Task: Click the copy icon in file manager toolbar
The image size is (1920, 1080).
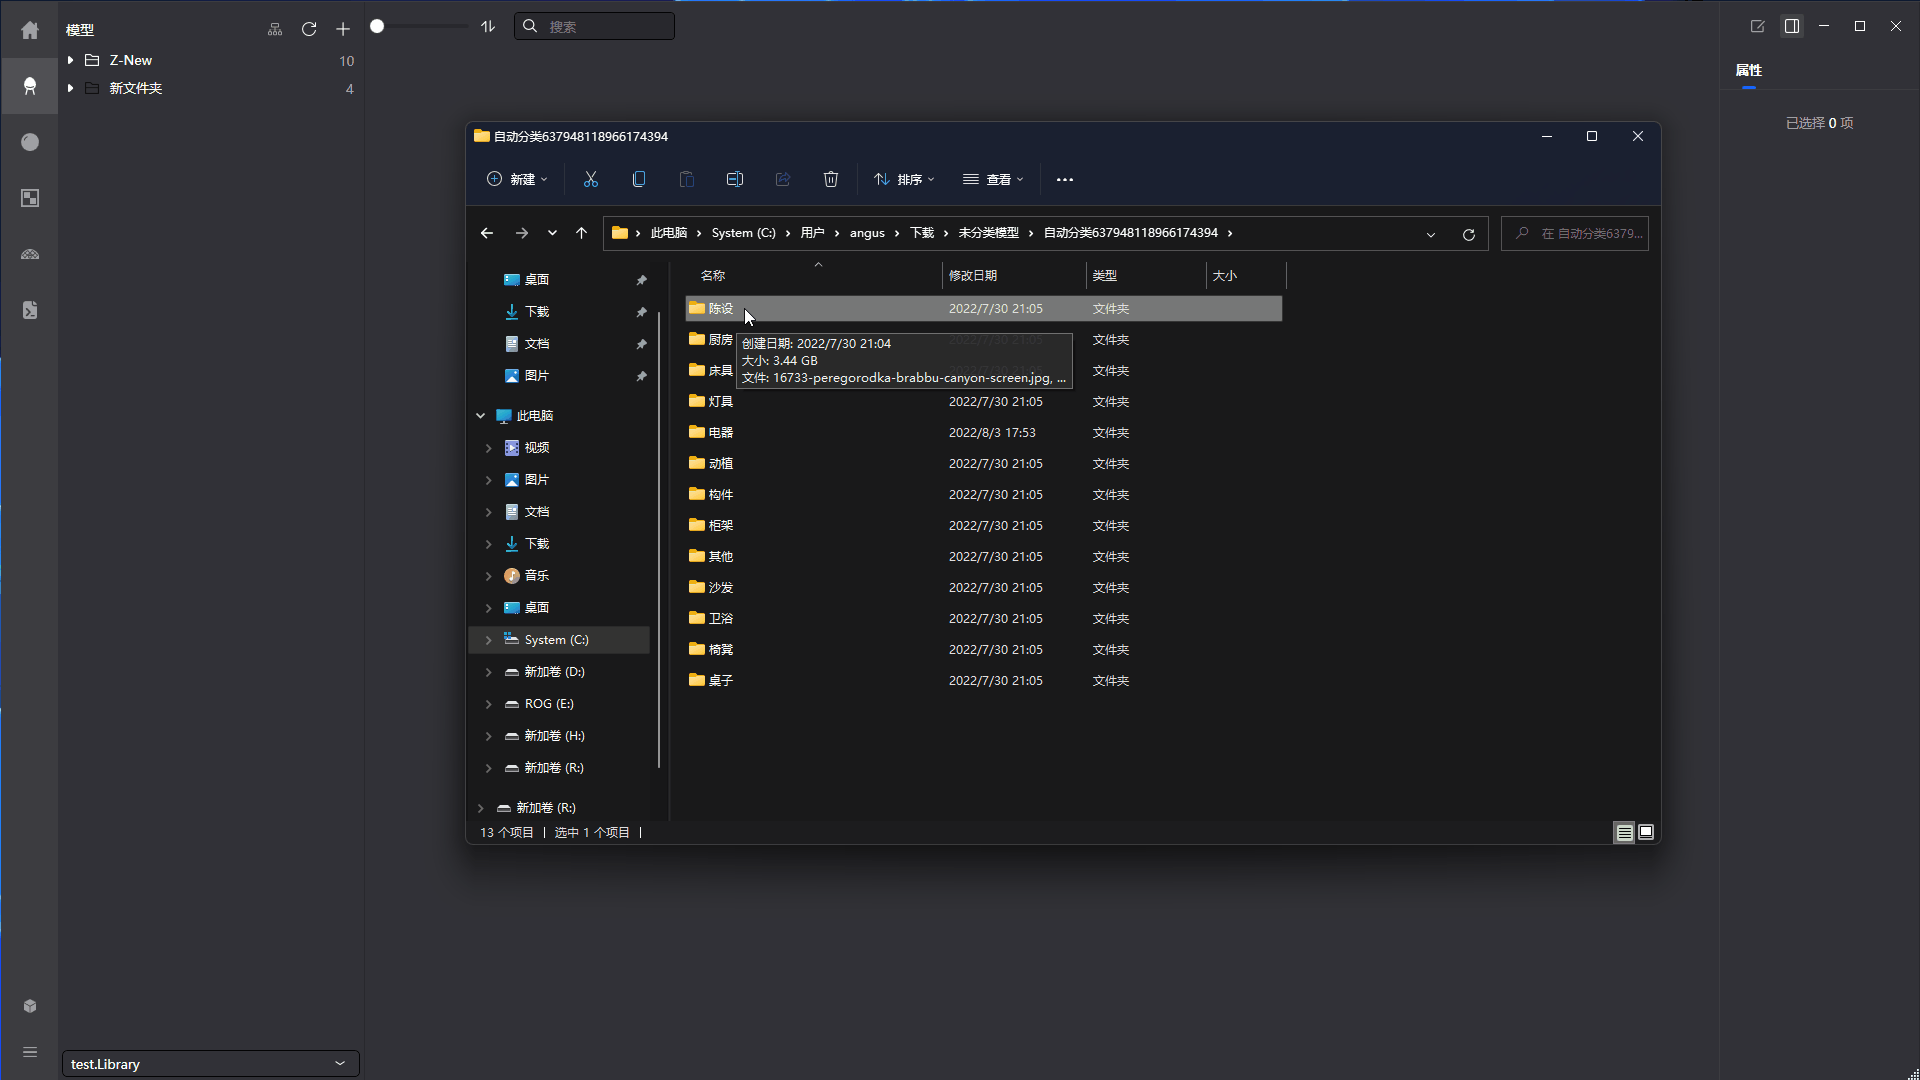Action: coord(638,179)
